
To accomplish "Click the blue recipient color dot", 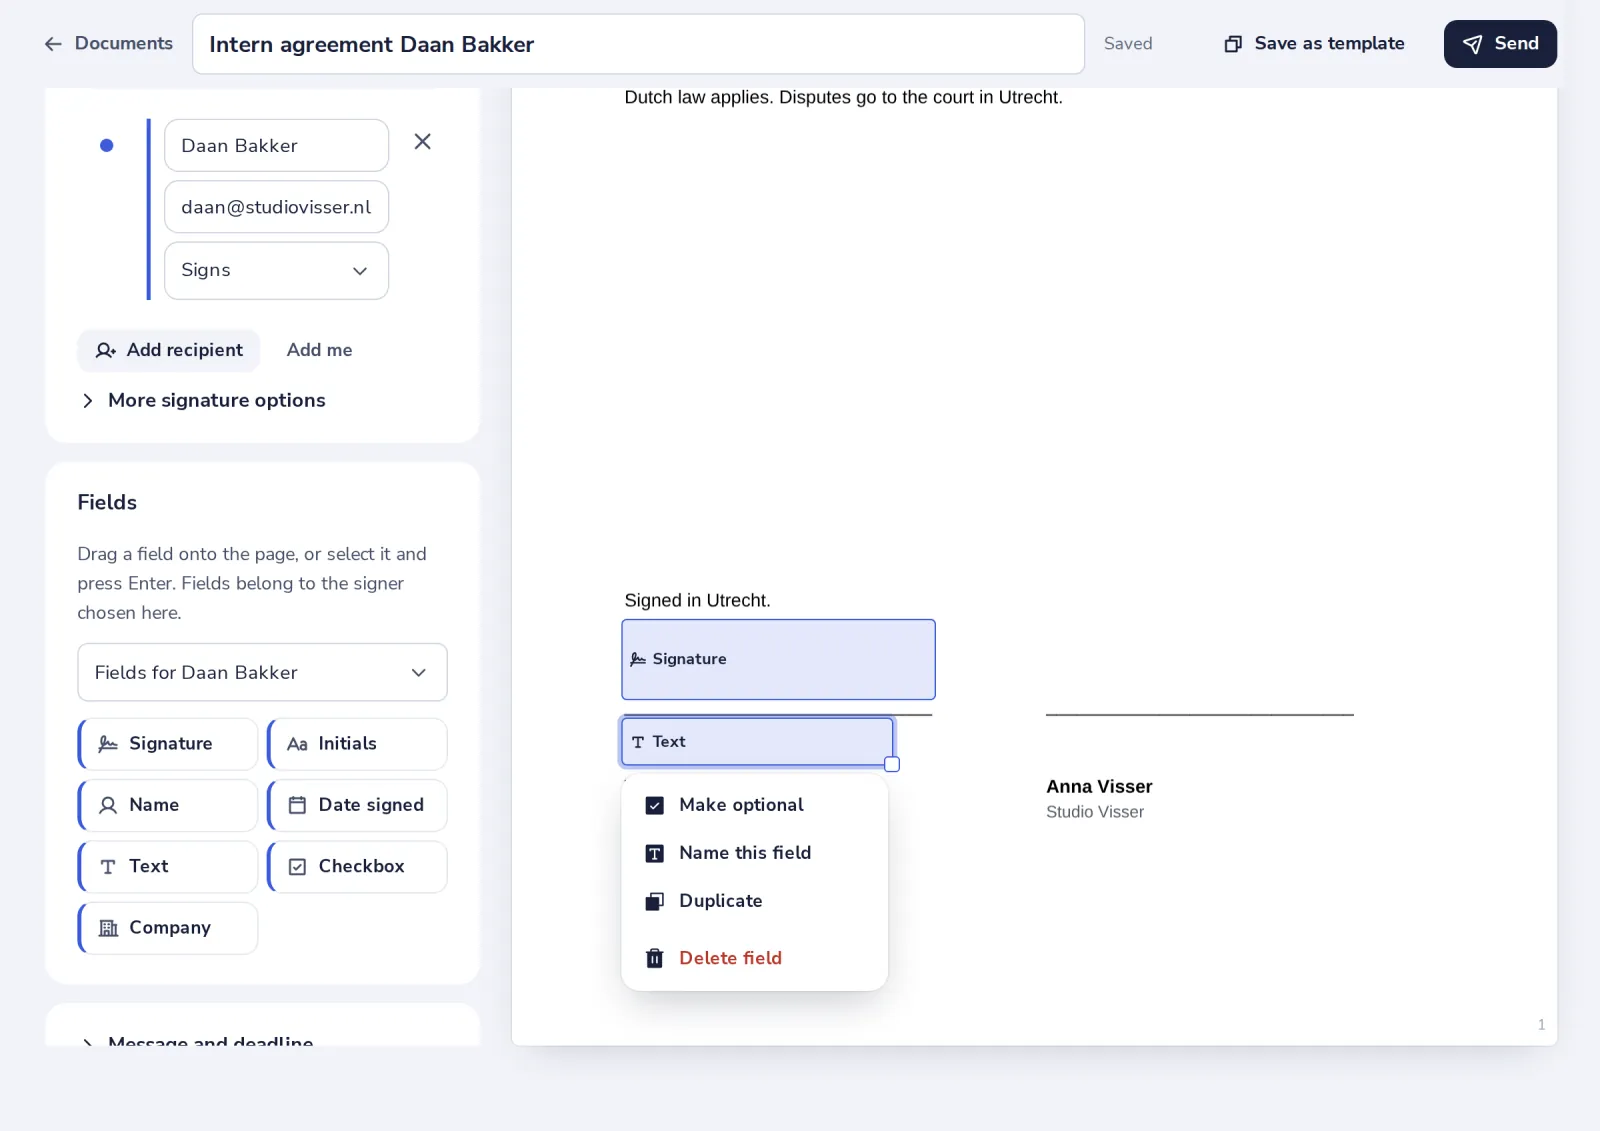I will [107, 146].
